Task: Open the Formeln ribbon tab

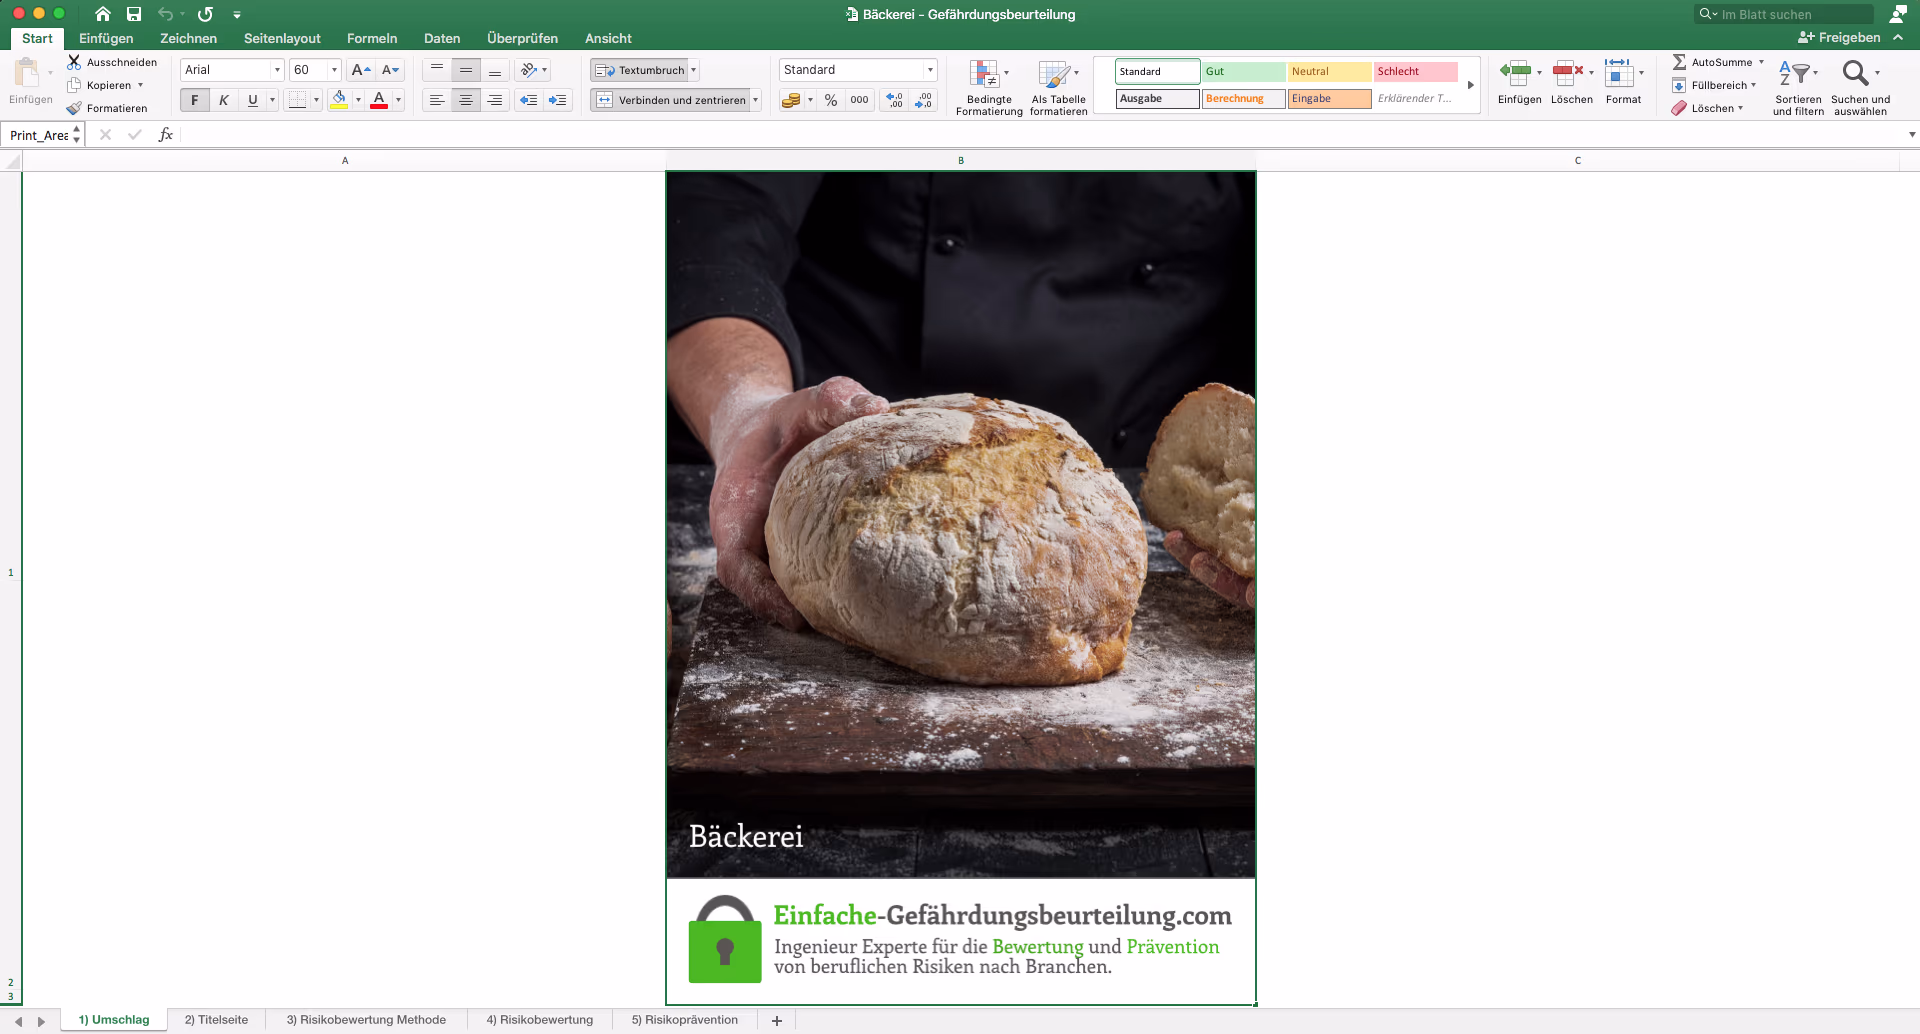Action: coord(372,38)
